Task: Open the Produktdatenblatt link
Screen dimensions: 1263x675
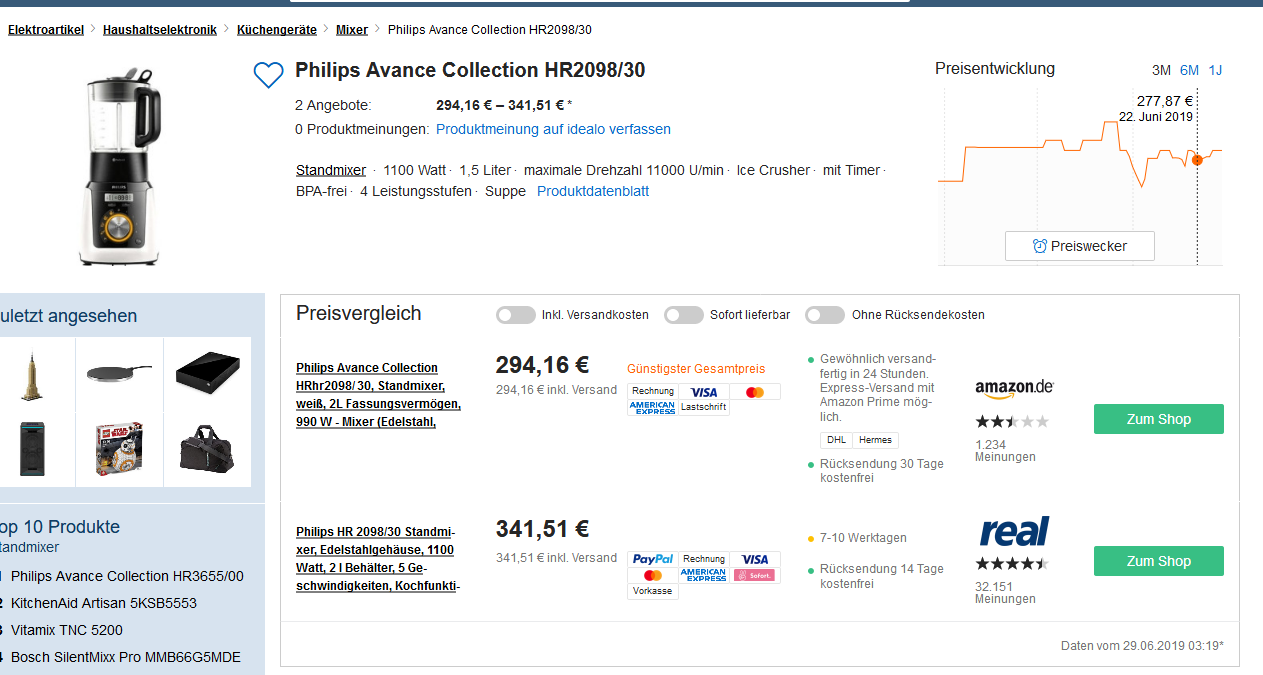Action: coord(593,191)
